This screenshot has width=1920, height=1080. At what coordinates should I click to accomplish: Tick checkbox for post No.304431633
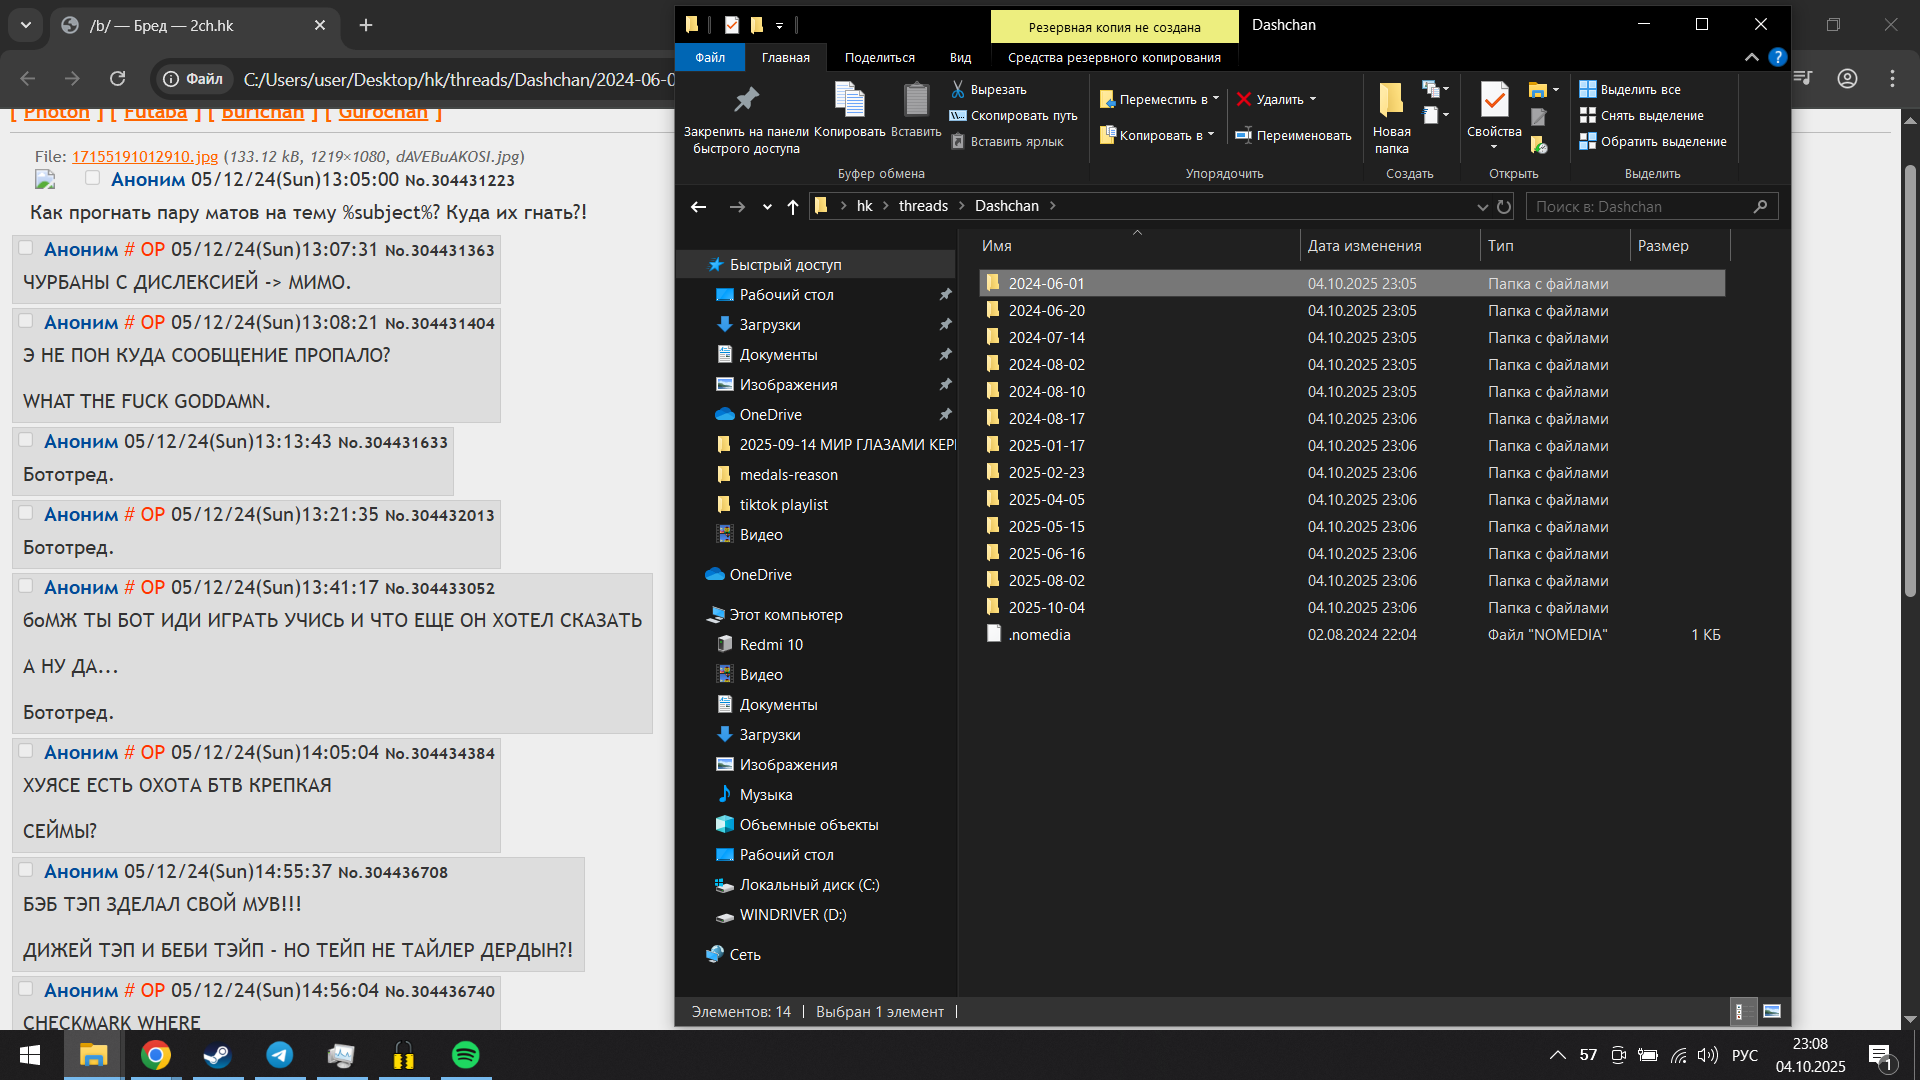[x=27, y=440]
